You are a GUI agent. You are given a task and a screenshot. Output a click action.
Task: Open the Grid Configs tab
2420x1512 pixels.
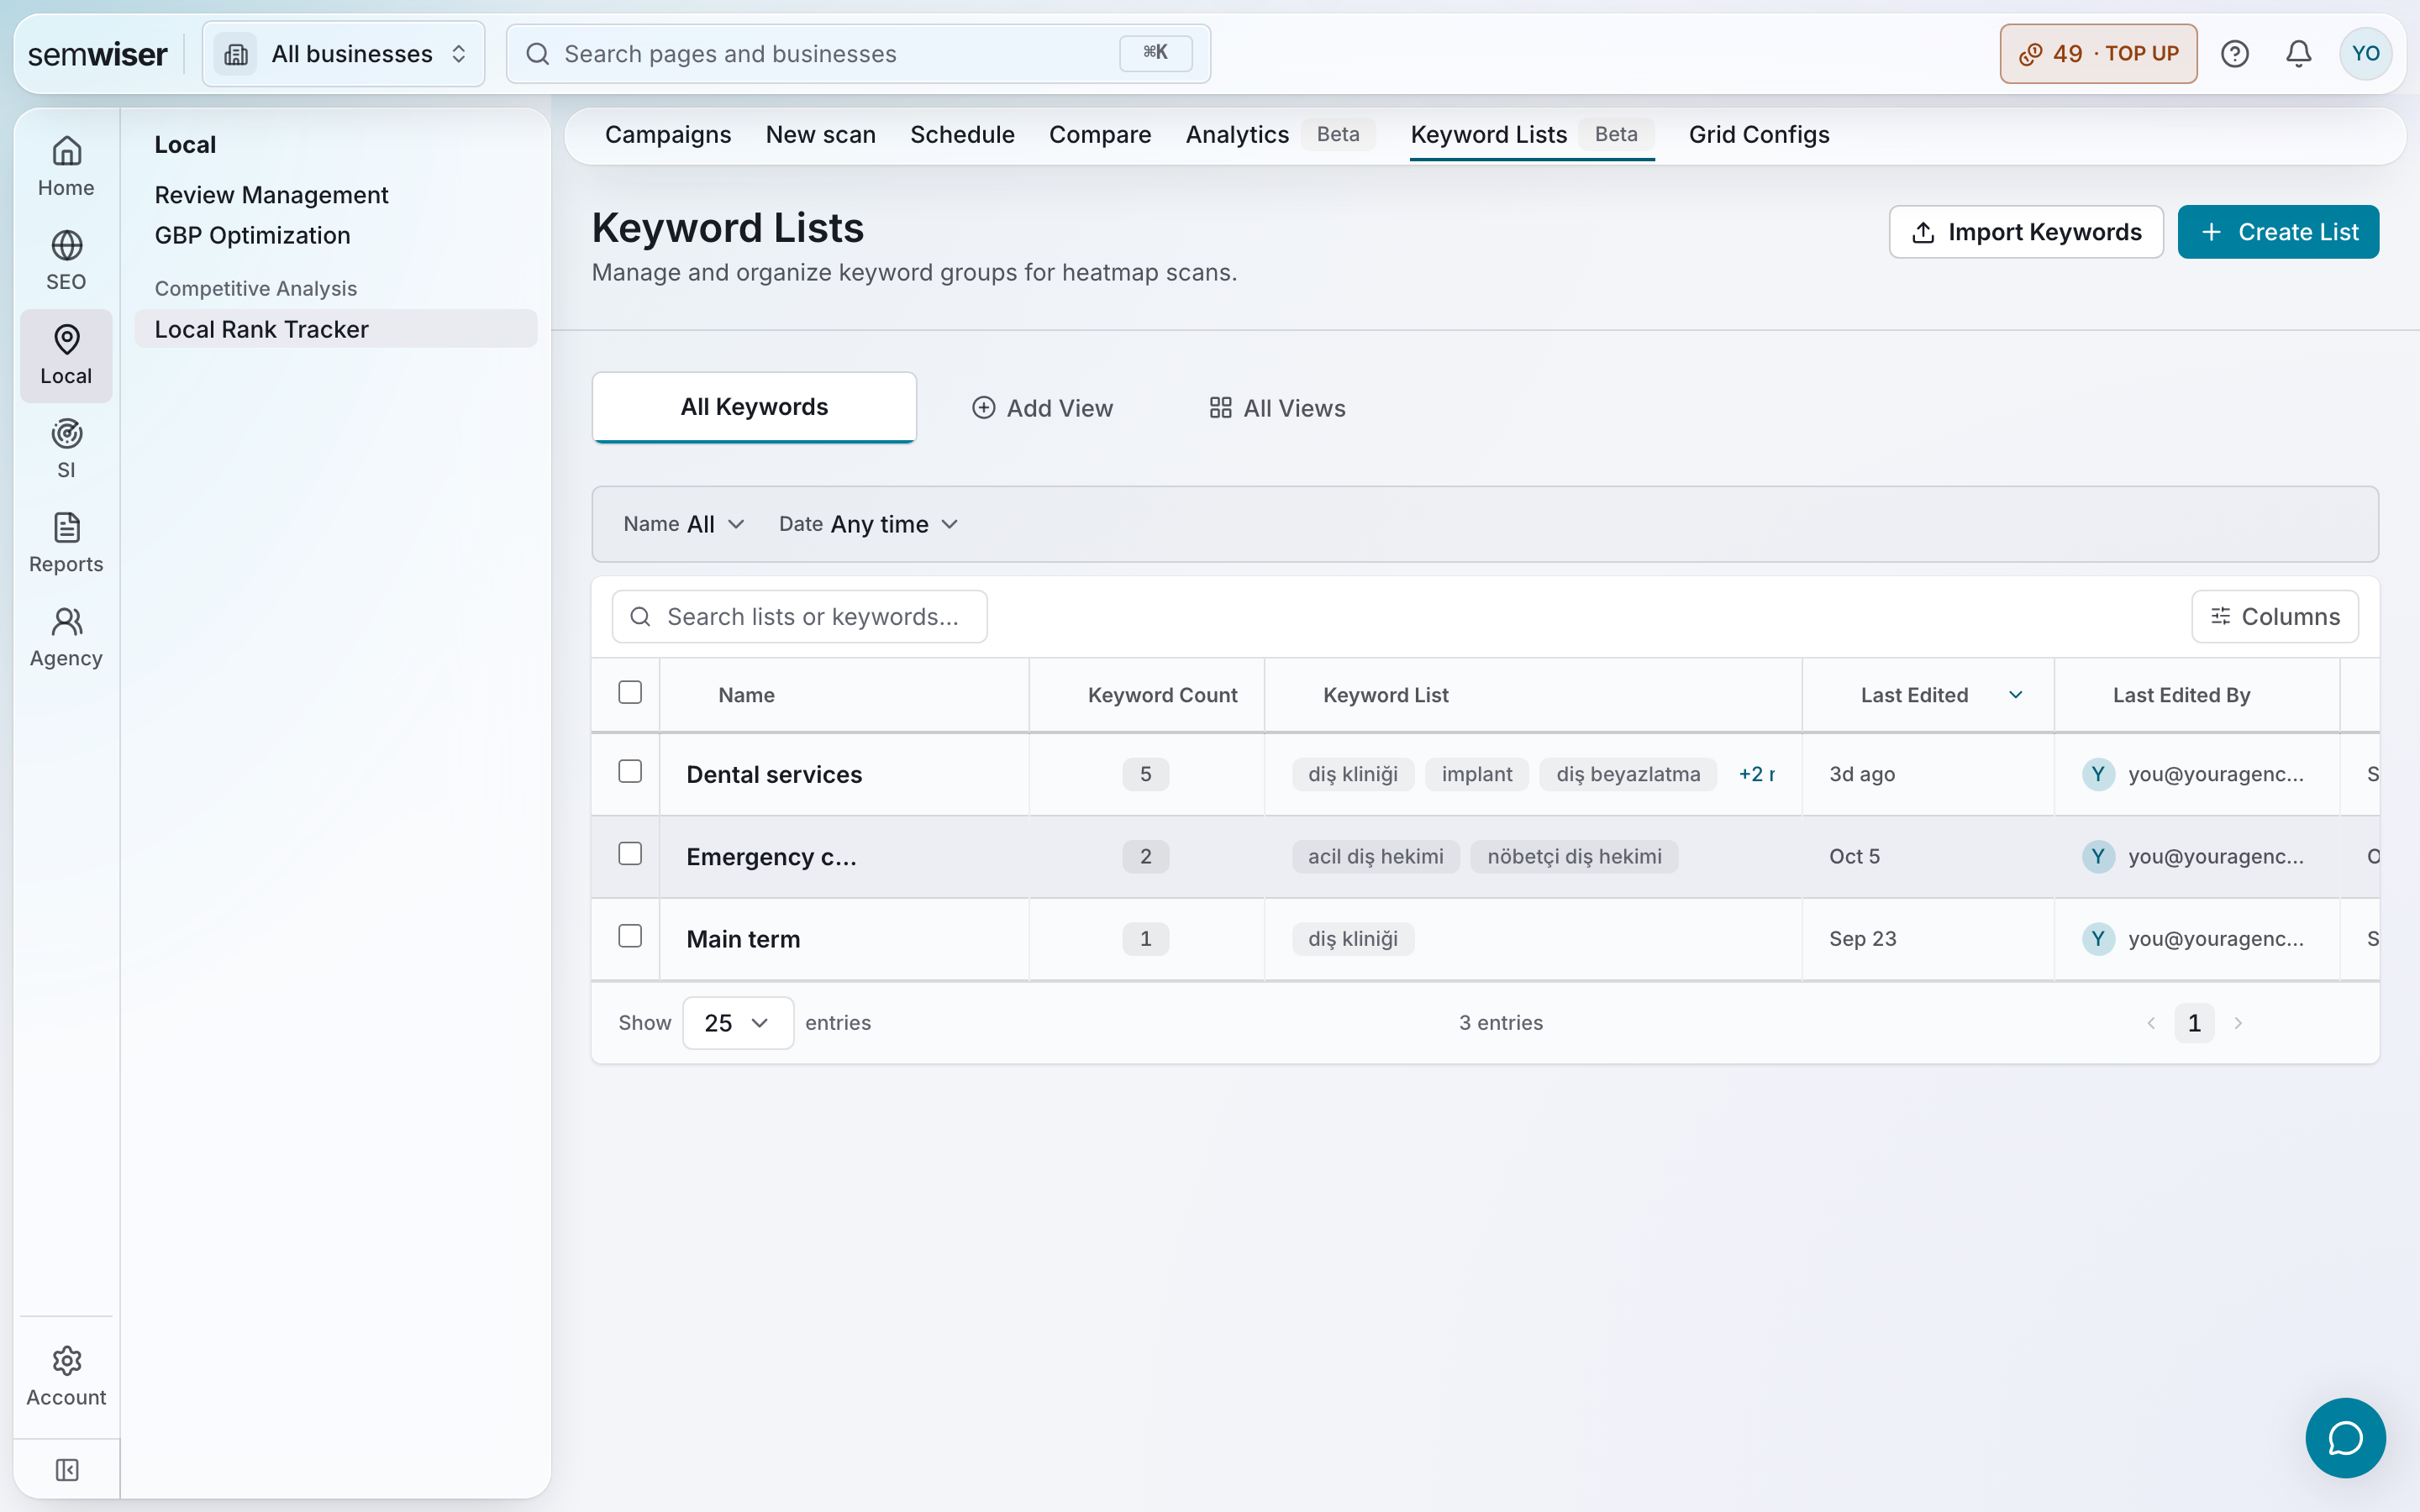pos(1759,134)
